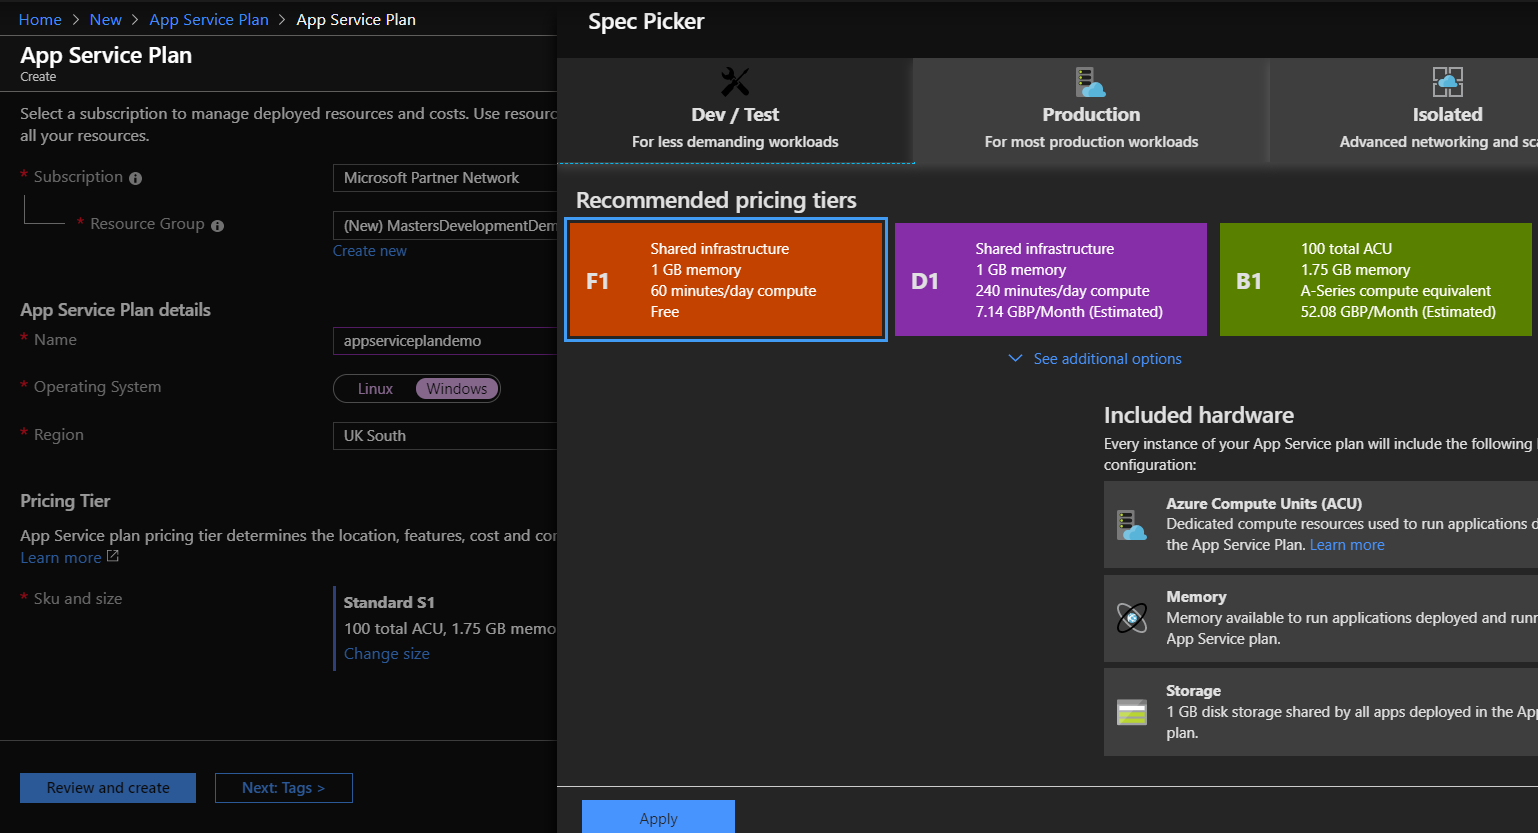
Task: Click the Dev / Test wrench icon
Action: tap(735, 80)
